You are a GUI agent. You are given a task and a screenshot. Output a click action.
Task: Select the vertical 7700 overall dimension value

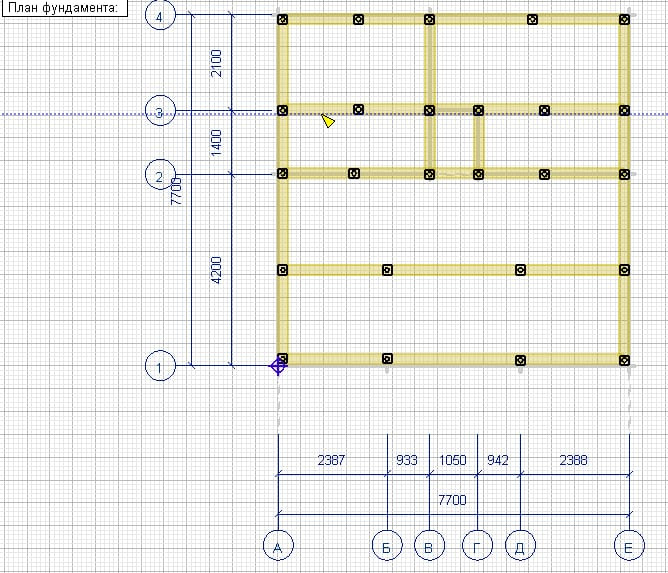click(176, 191)
